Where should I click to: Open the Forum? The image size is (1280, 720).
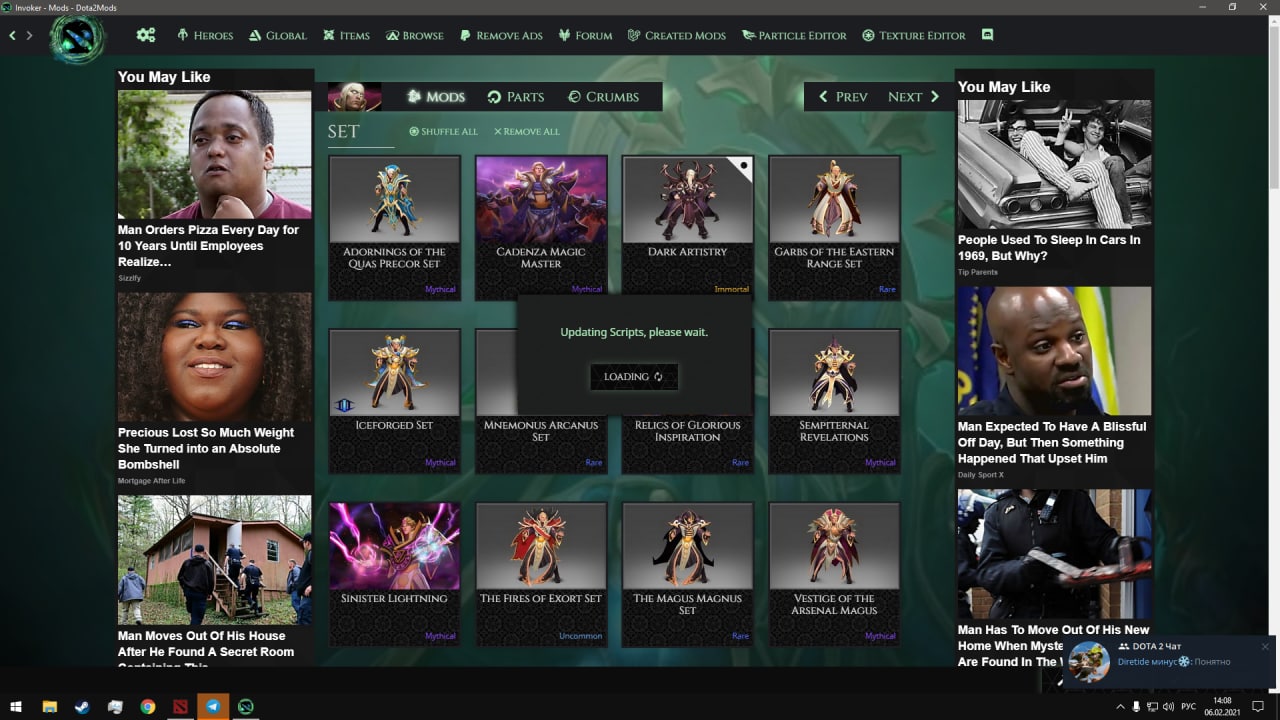point(585,35)
